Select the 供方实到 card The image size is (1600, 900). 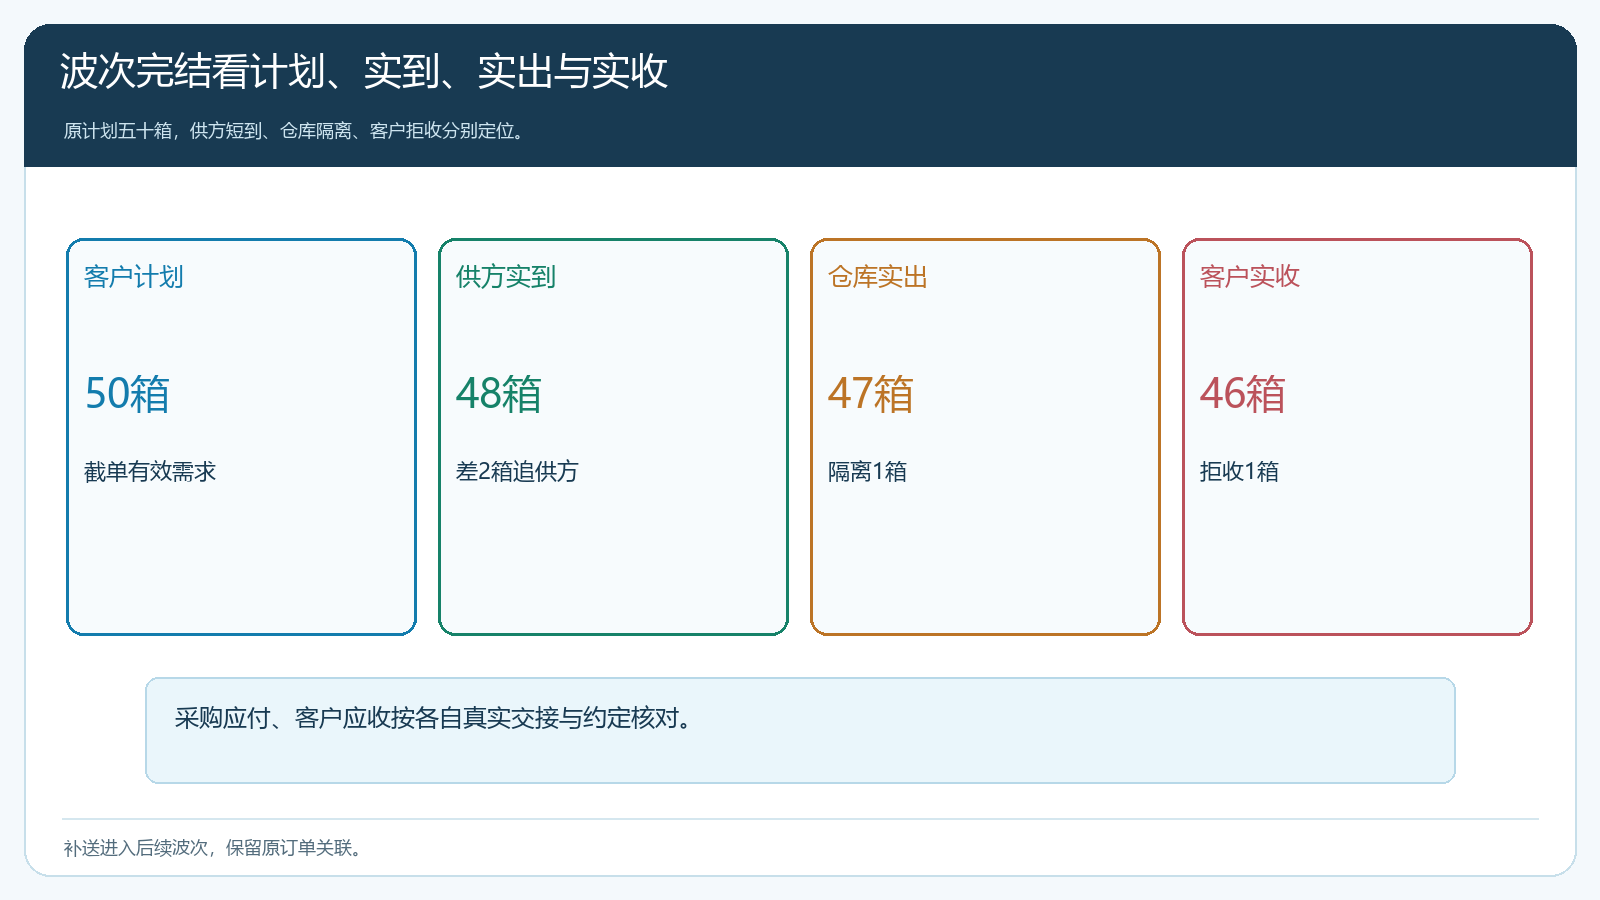click(613, 437)
